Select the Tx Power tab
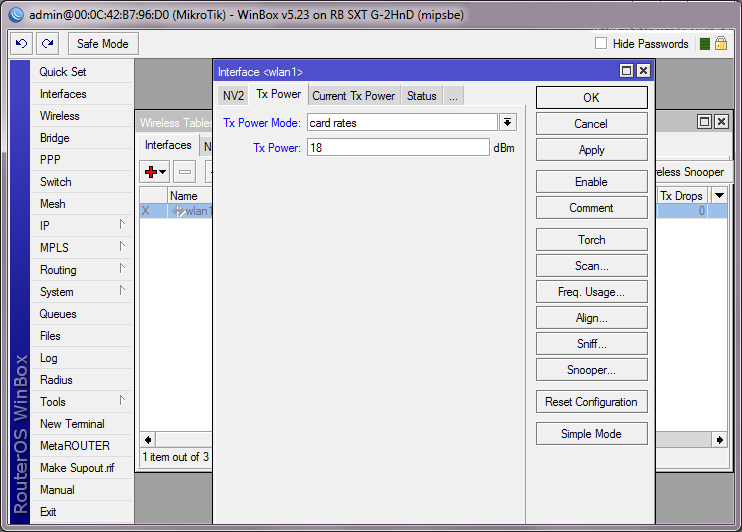 coord(278,94)
